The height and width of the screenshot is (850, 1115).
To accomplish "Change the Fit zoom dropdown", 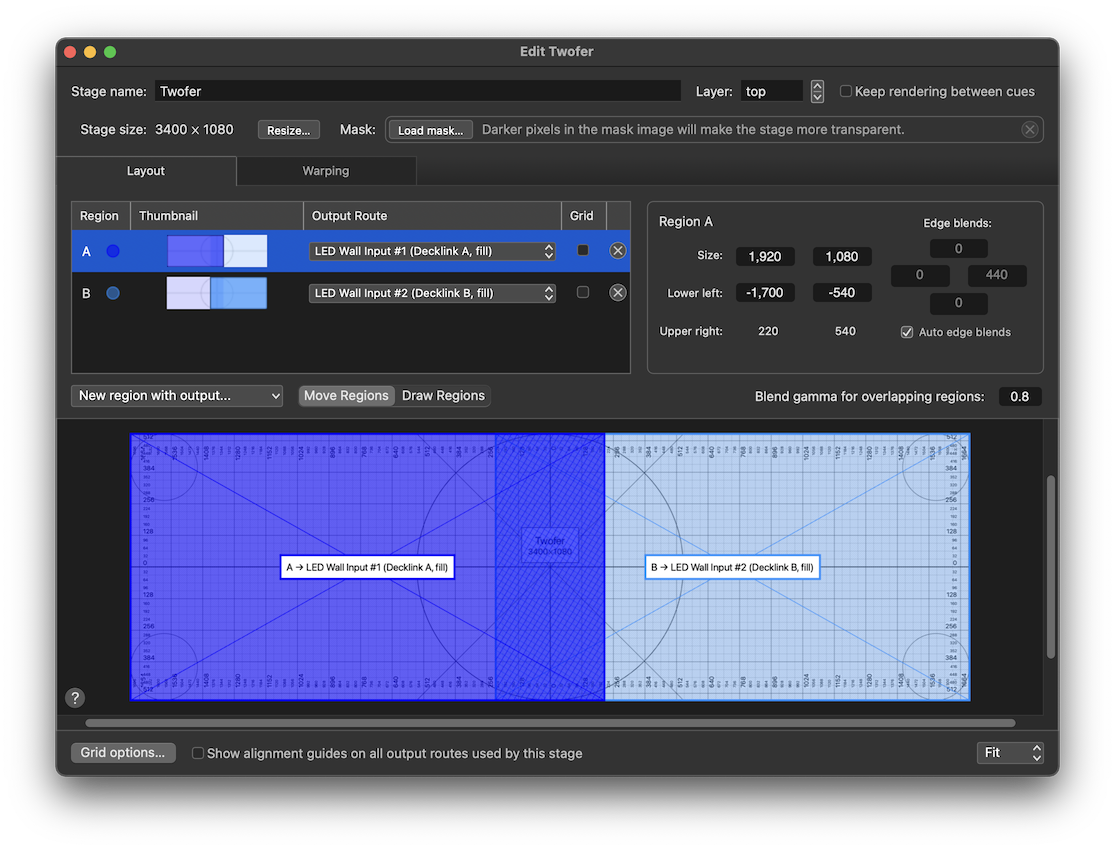I will click(1010, 752).
